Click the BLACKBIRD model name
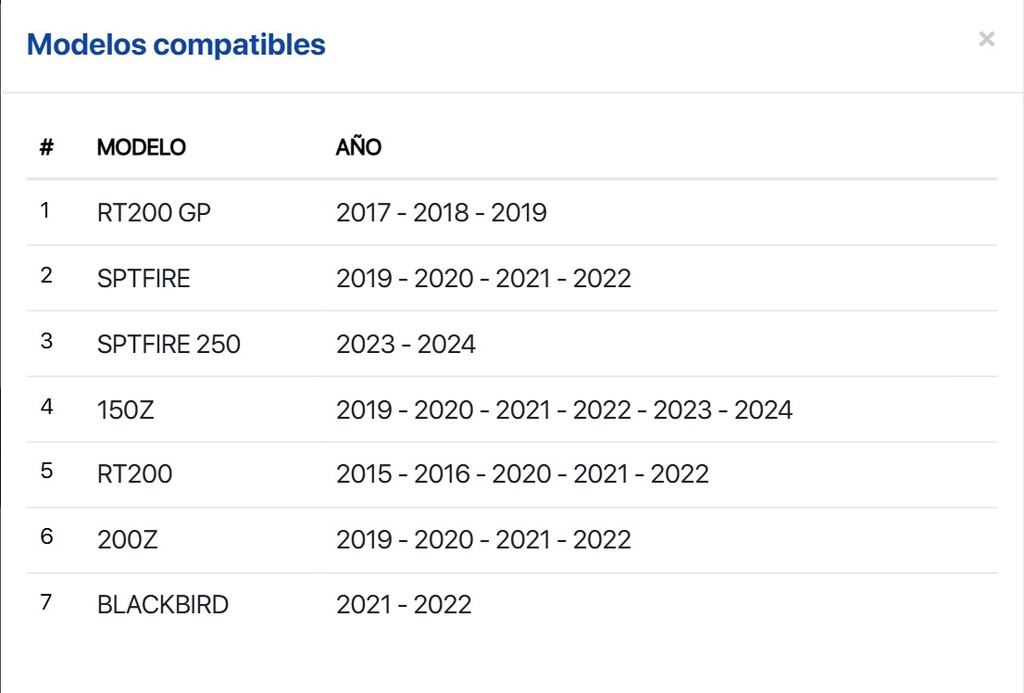This screenshot has height=693, width=1024. (x=163, y=605)
